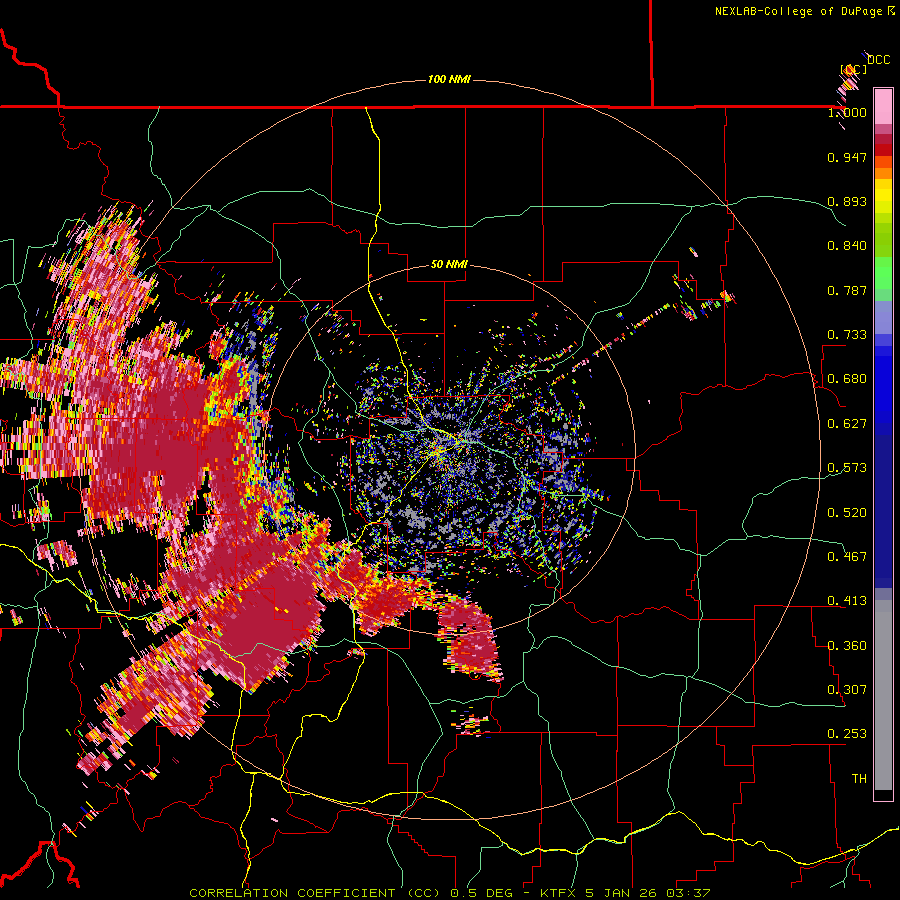
Task: Click the gray bottom segment of the color bar
Action: [883, 695]
